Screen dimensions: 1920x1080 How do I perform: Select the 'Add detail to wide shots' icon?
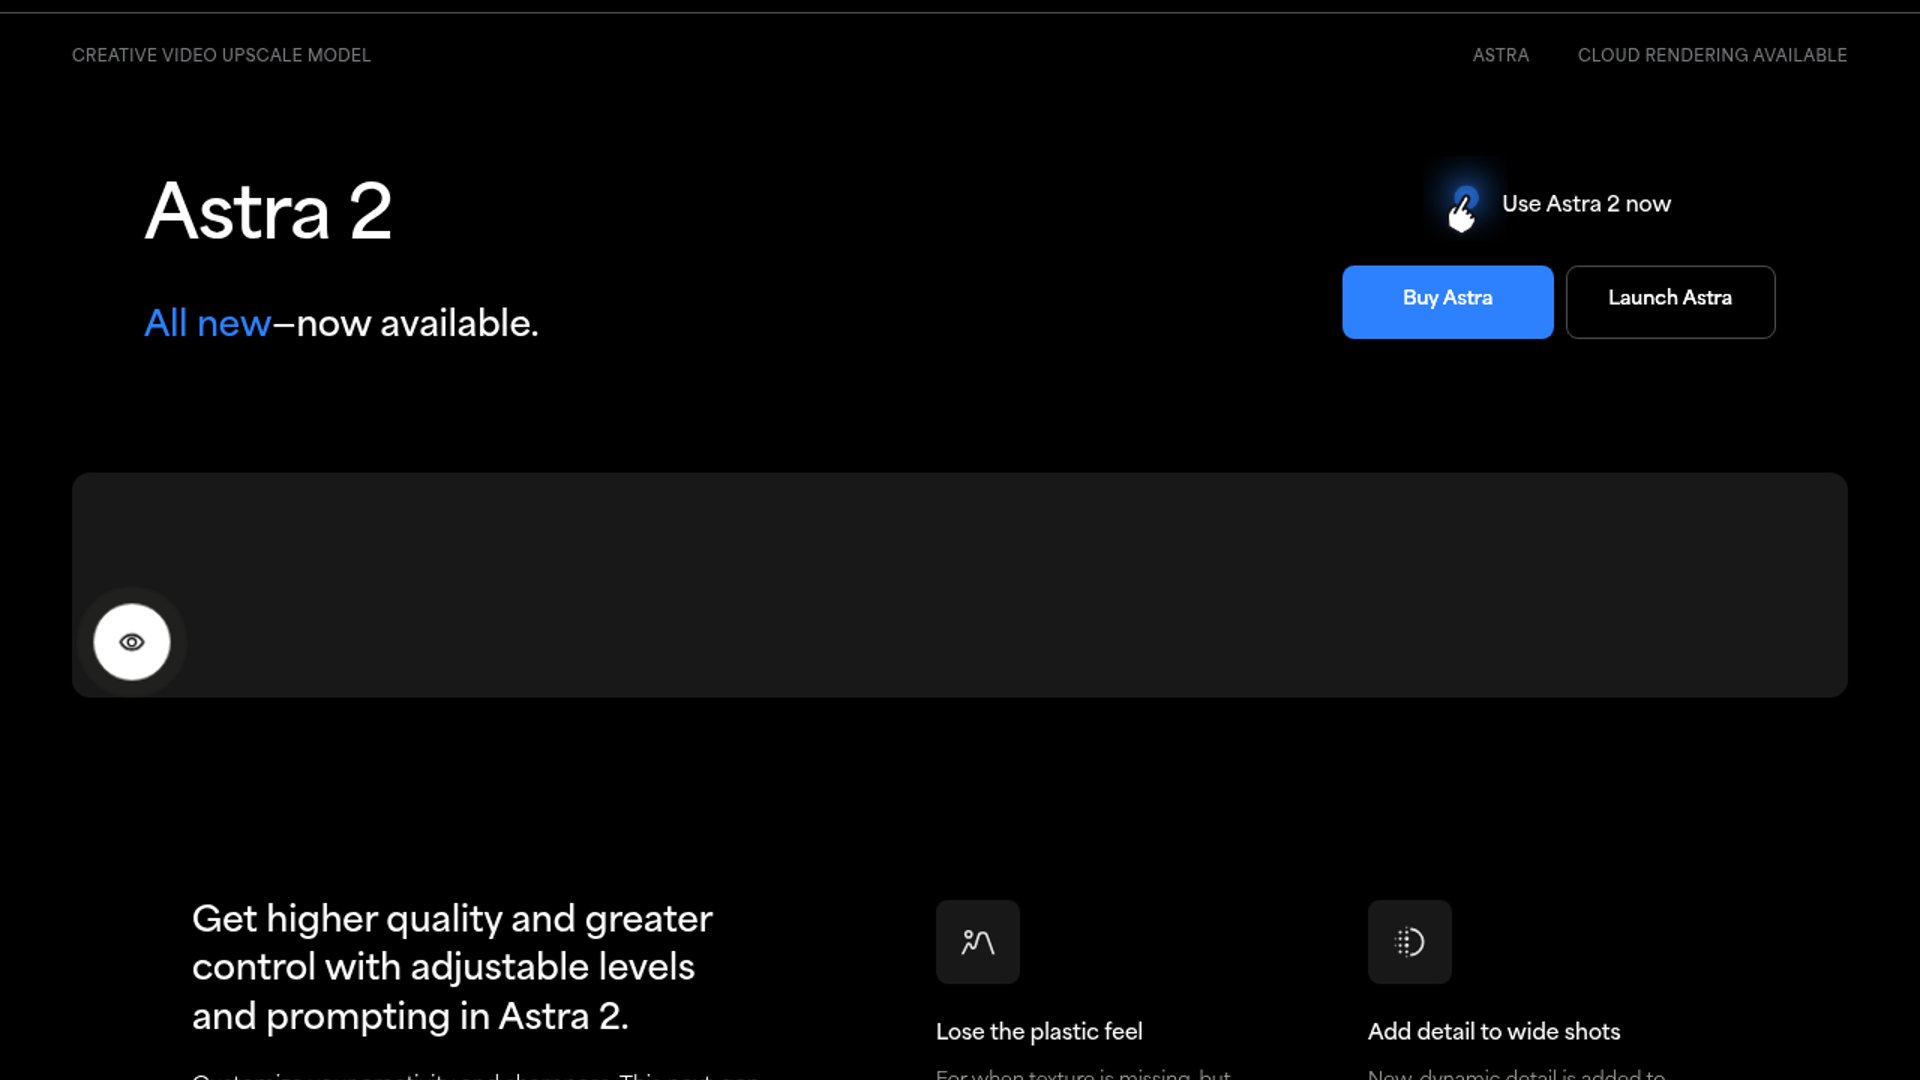coord(1410,942)
